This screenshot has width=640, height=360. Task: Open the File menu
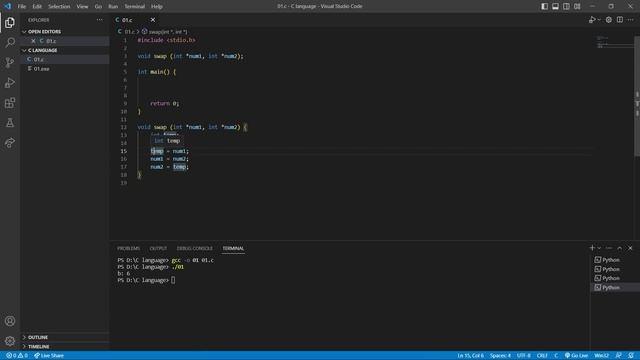pos(22,6)
